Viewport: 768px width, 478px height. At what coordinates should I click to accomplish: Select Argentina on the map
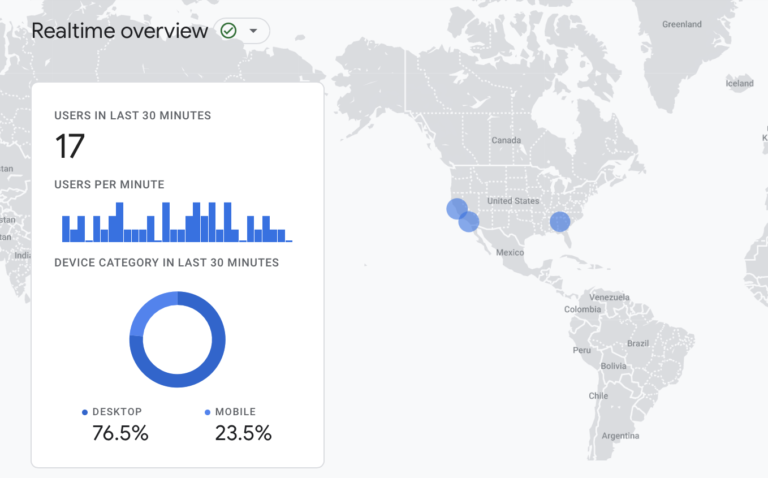pos(620,436)
